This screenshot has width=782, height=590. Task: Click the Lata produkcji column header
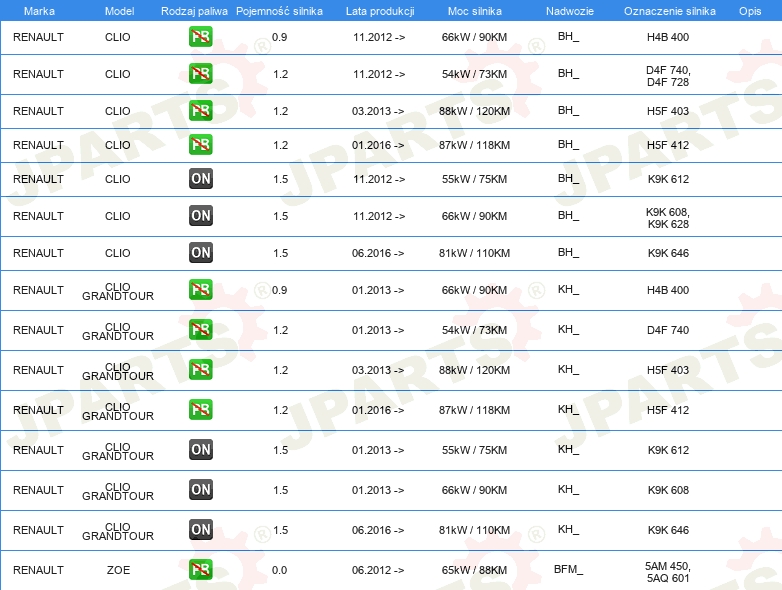point(380,11)
